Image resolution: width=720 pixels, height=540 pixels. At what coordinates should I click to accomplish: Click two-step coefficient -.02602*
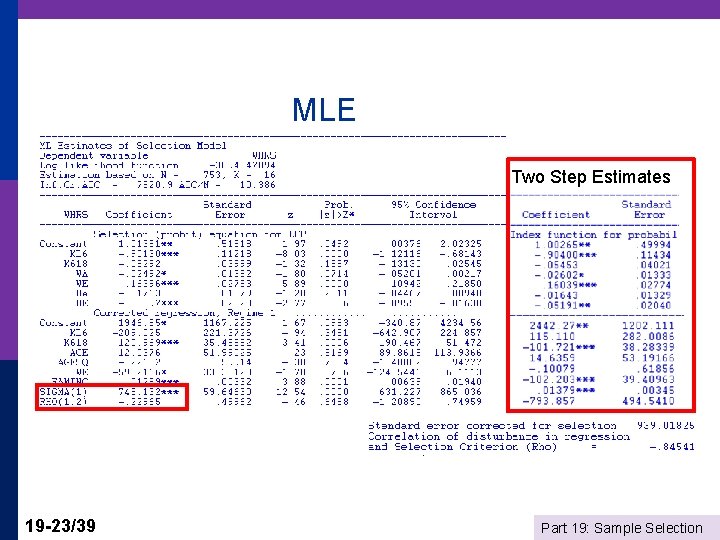[x=559, y=276]
